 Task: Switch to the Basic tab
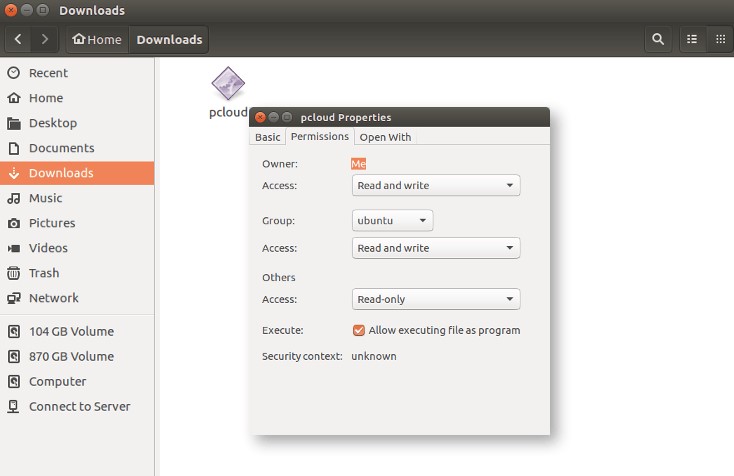click(267, 137)
